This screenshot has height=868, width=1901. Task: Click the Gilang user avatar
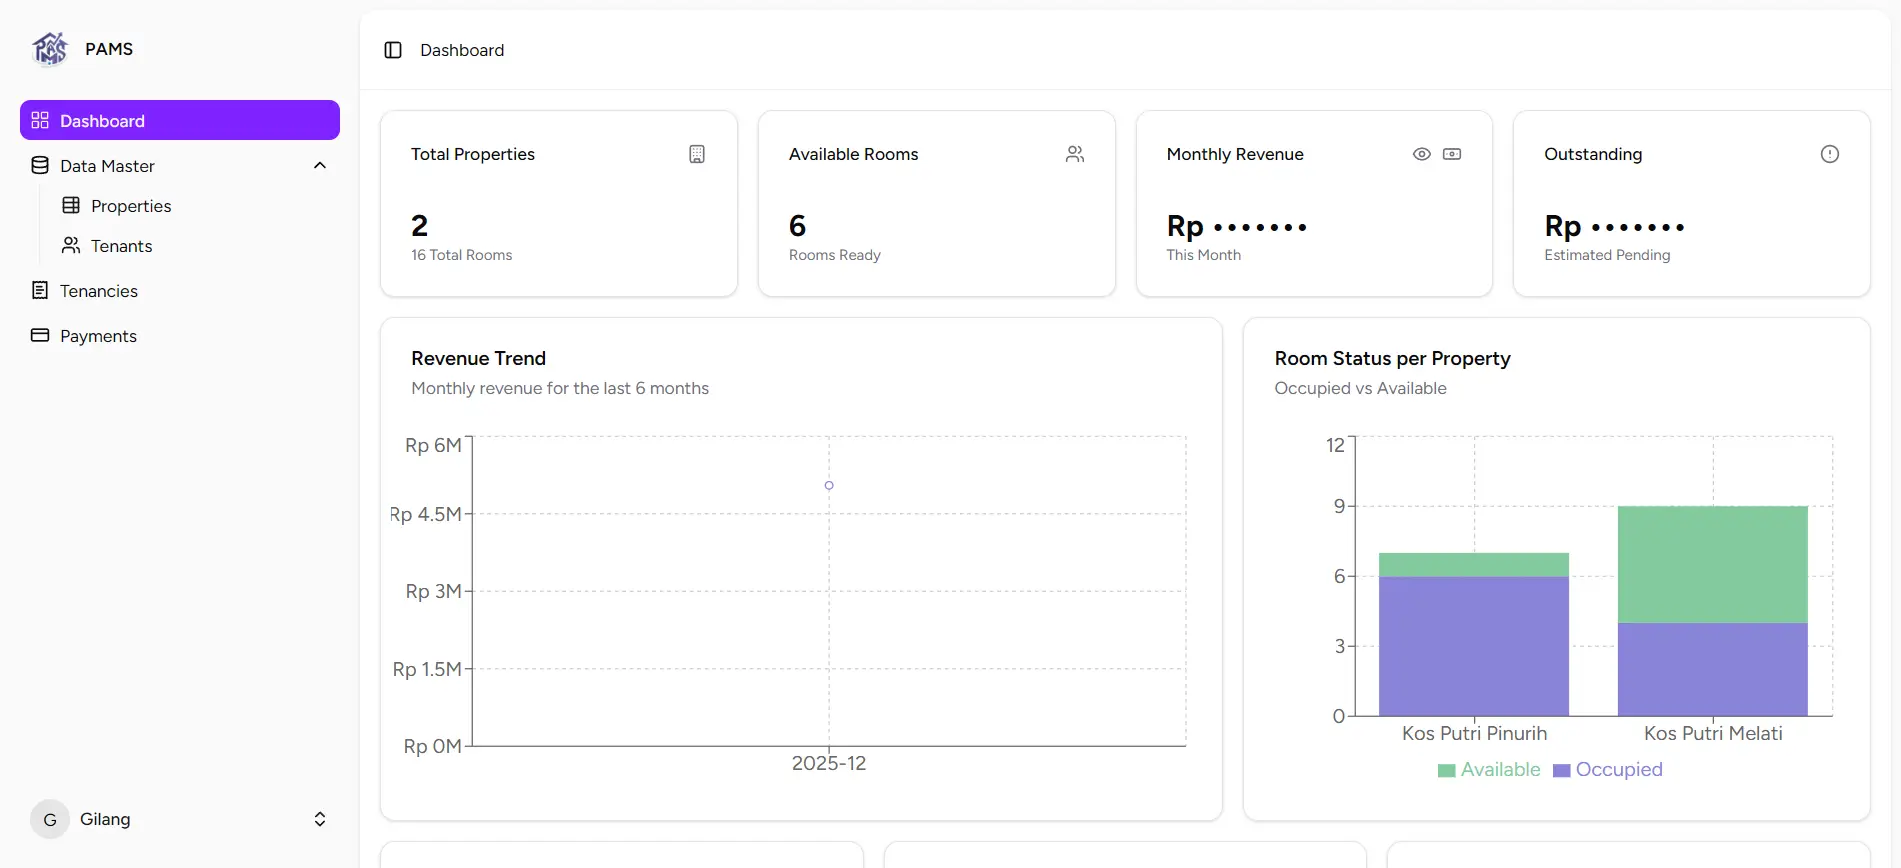point(50,819)
